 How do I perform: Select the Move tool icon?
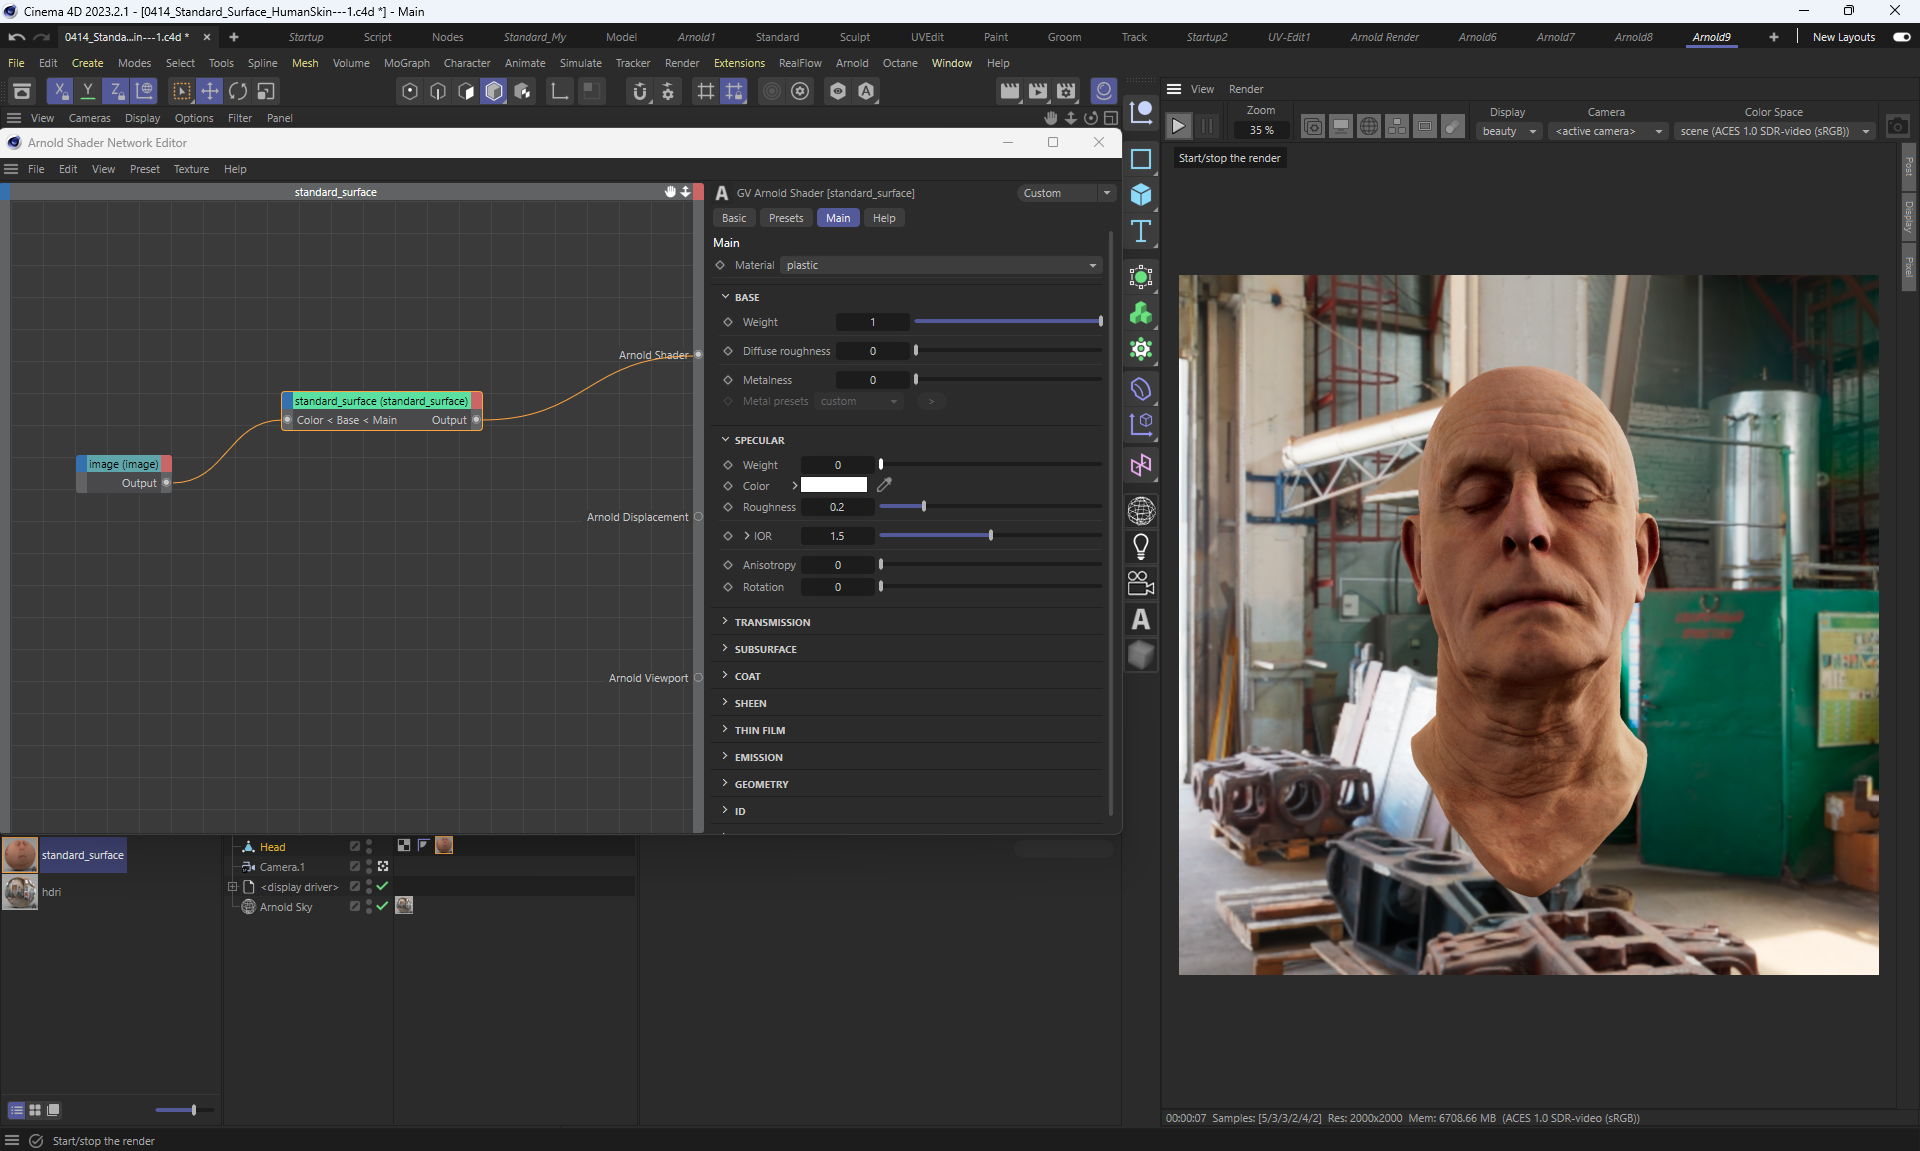click(210, 91)
